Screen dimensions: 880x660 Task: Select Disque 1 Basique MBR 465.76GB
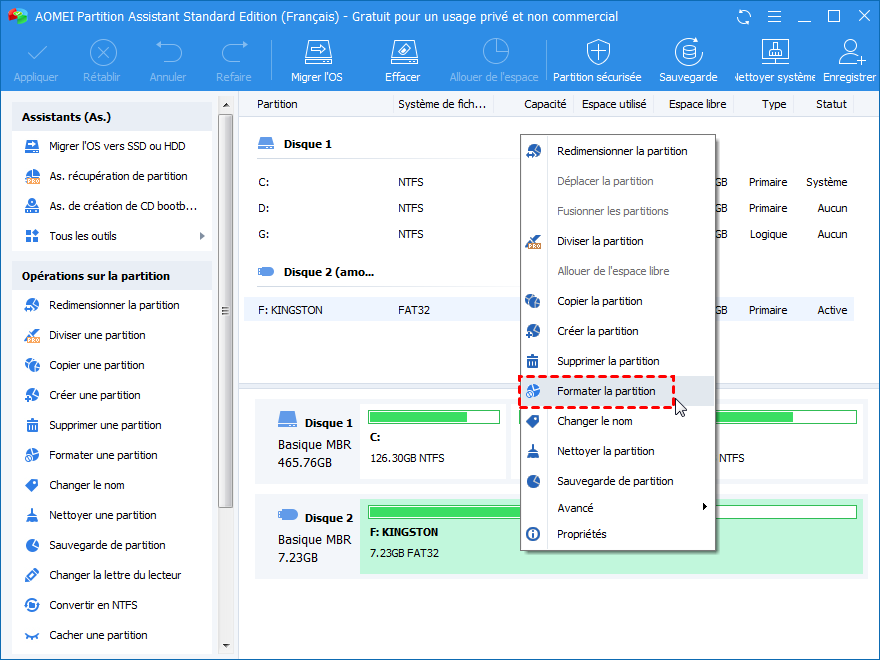[x=308, y=442]
